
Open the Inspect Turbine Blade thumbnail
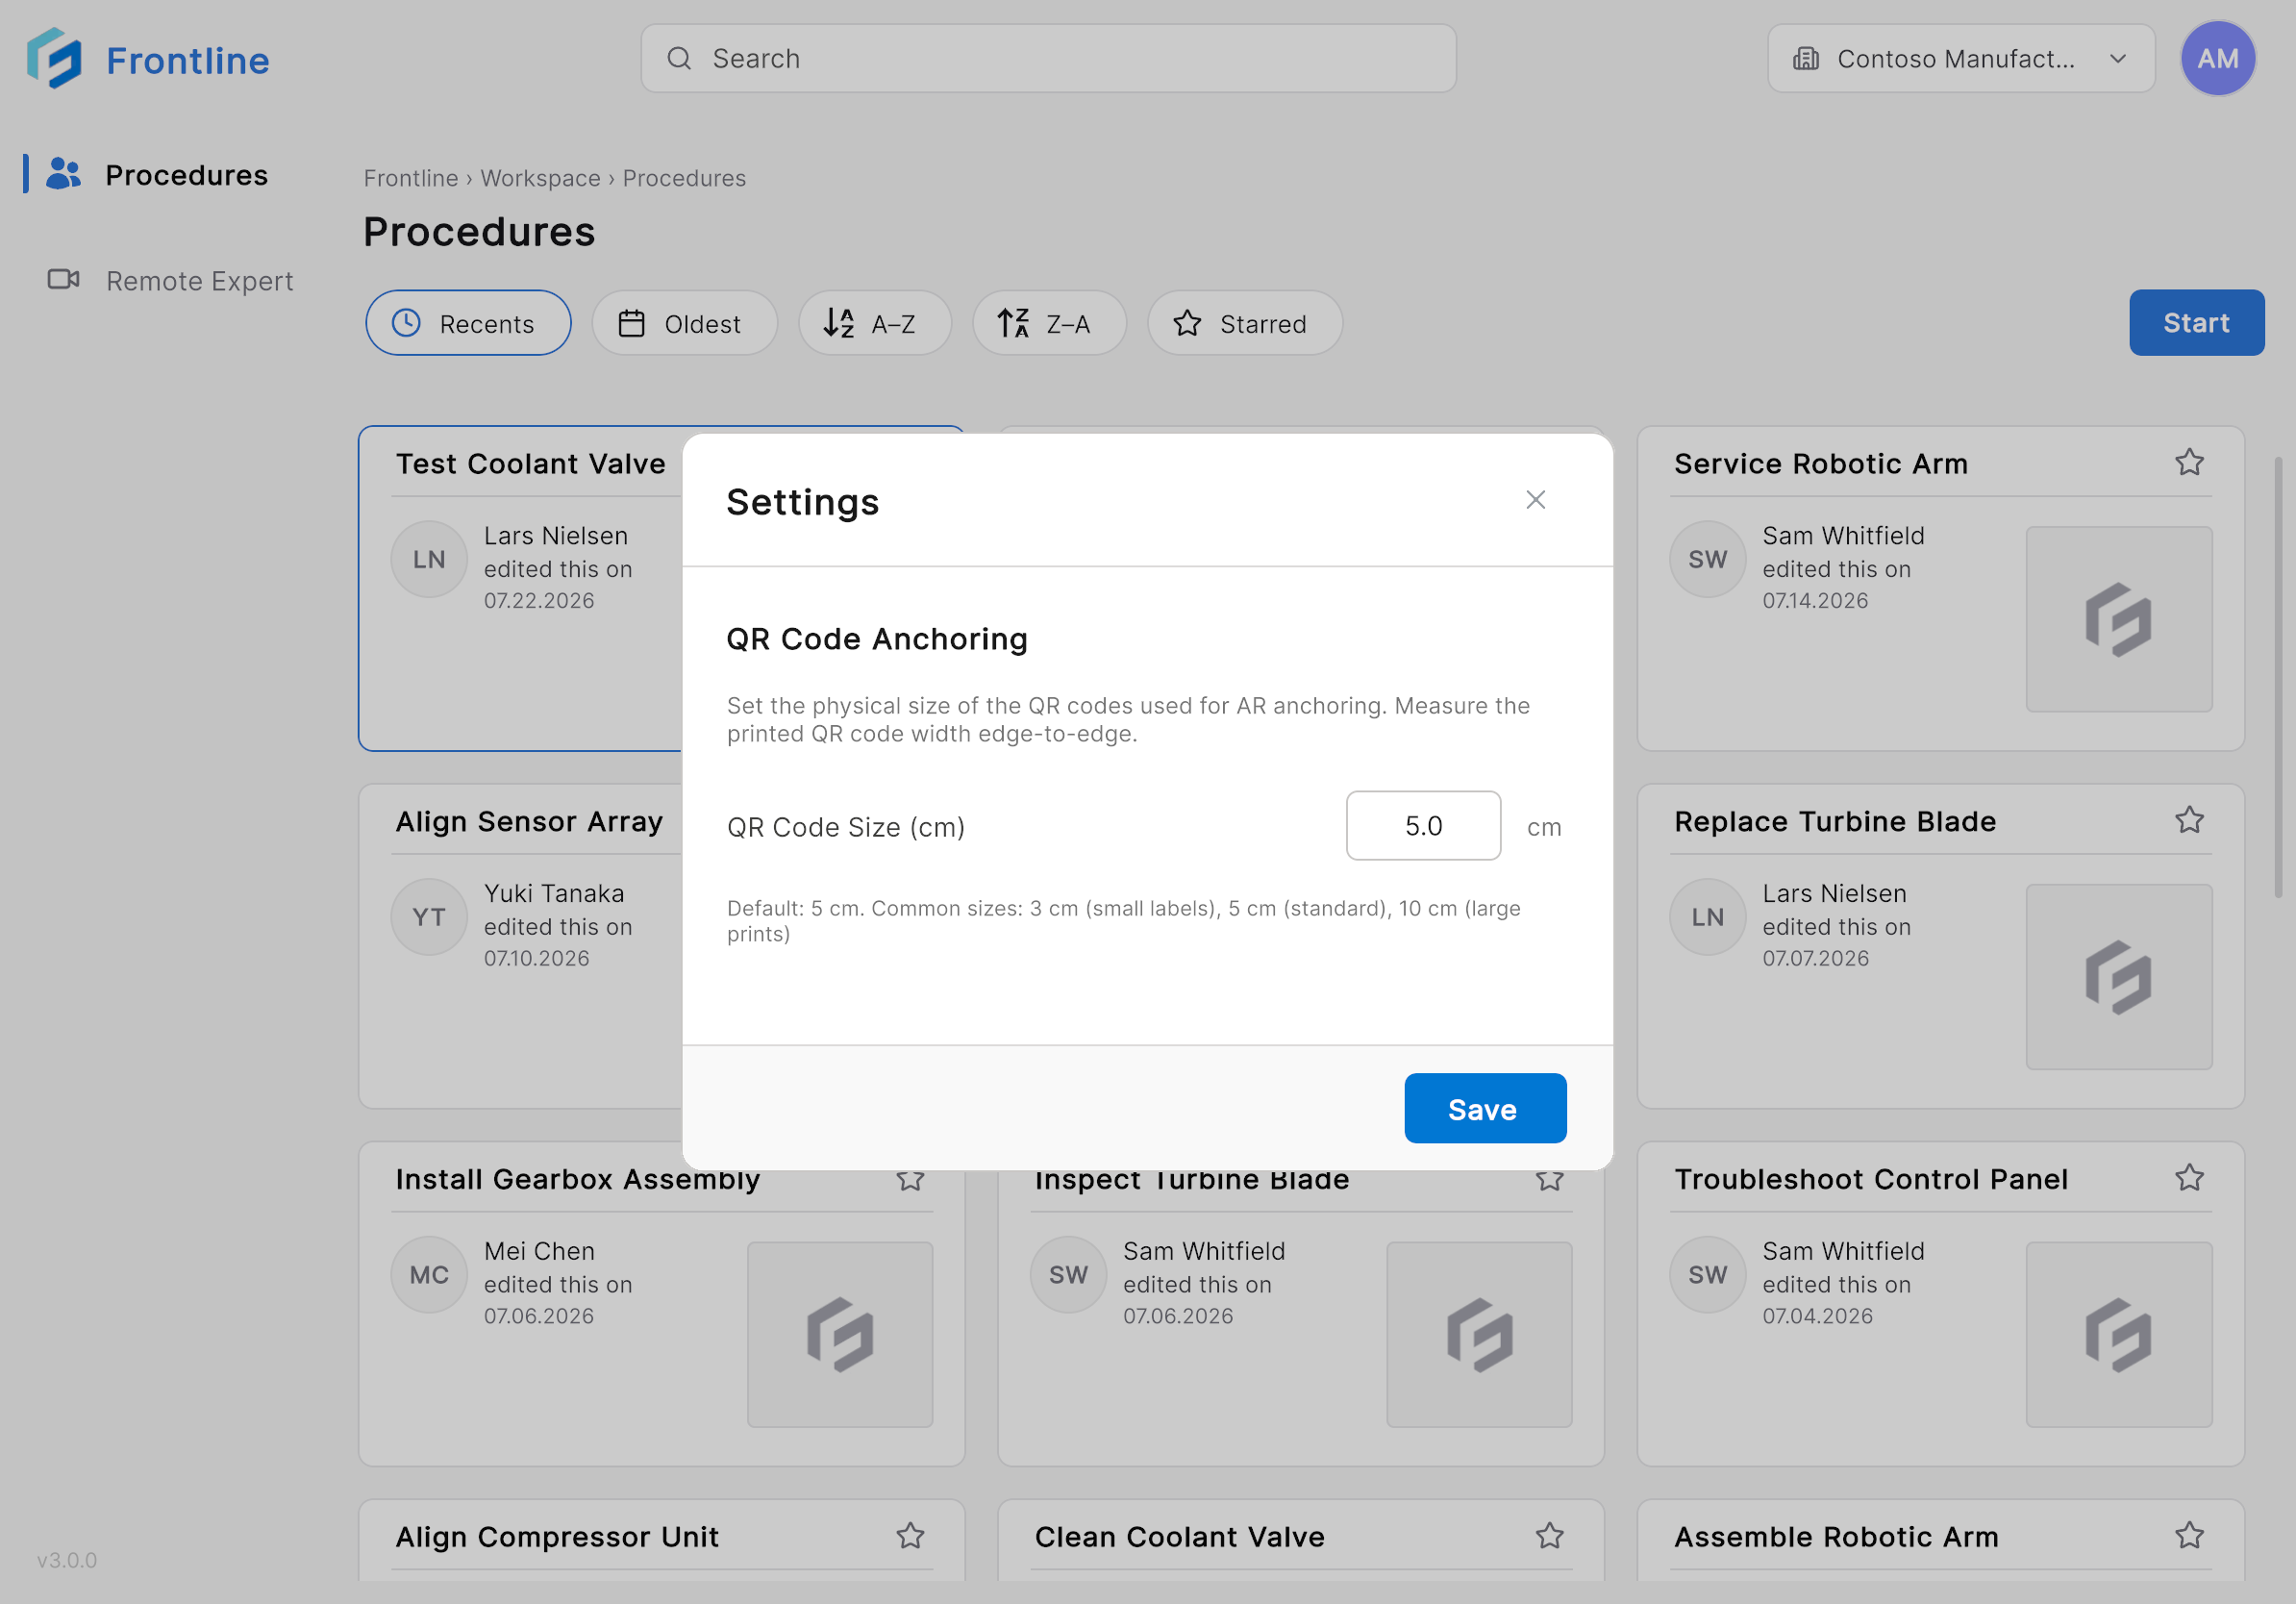tap(1479, 1335)
